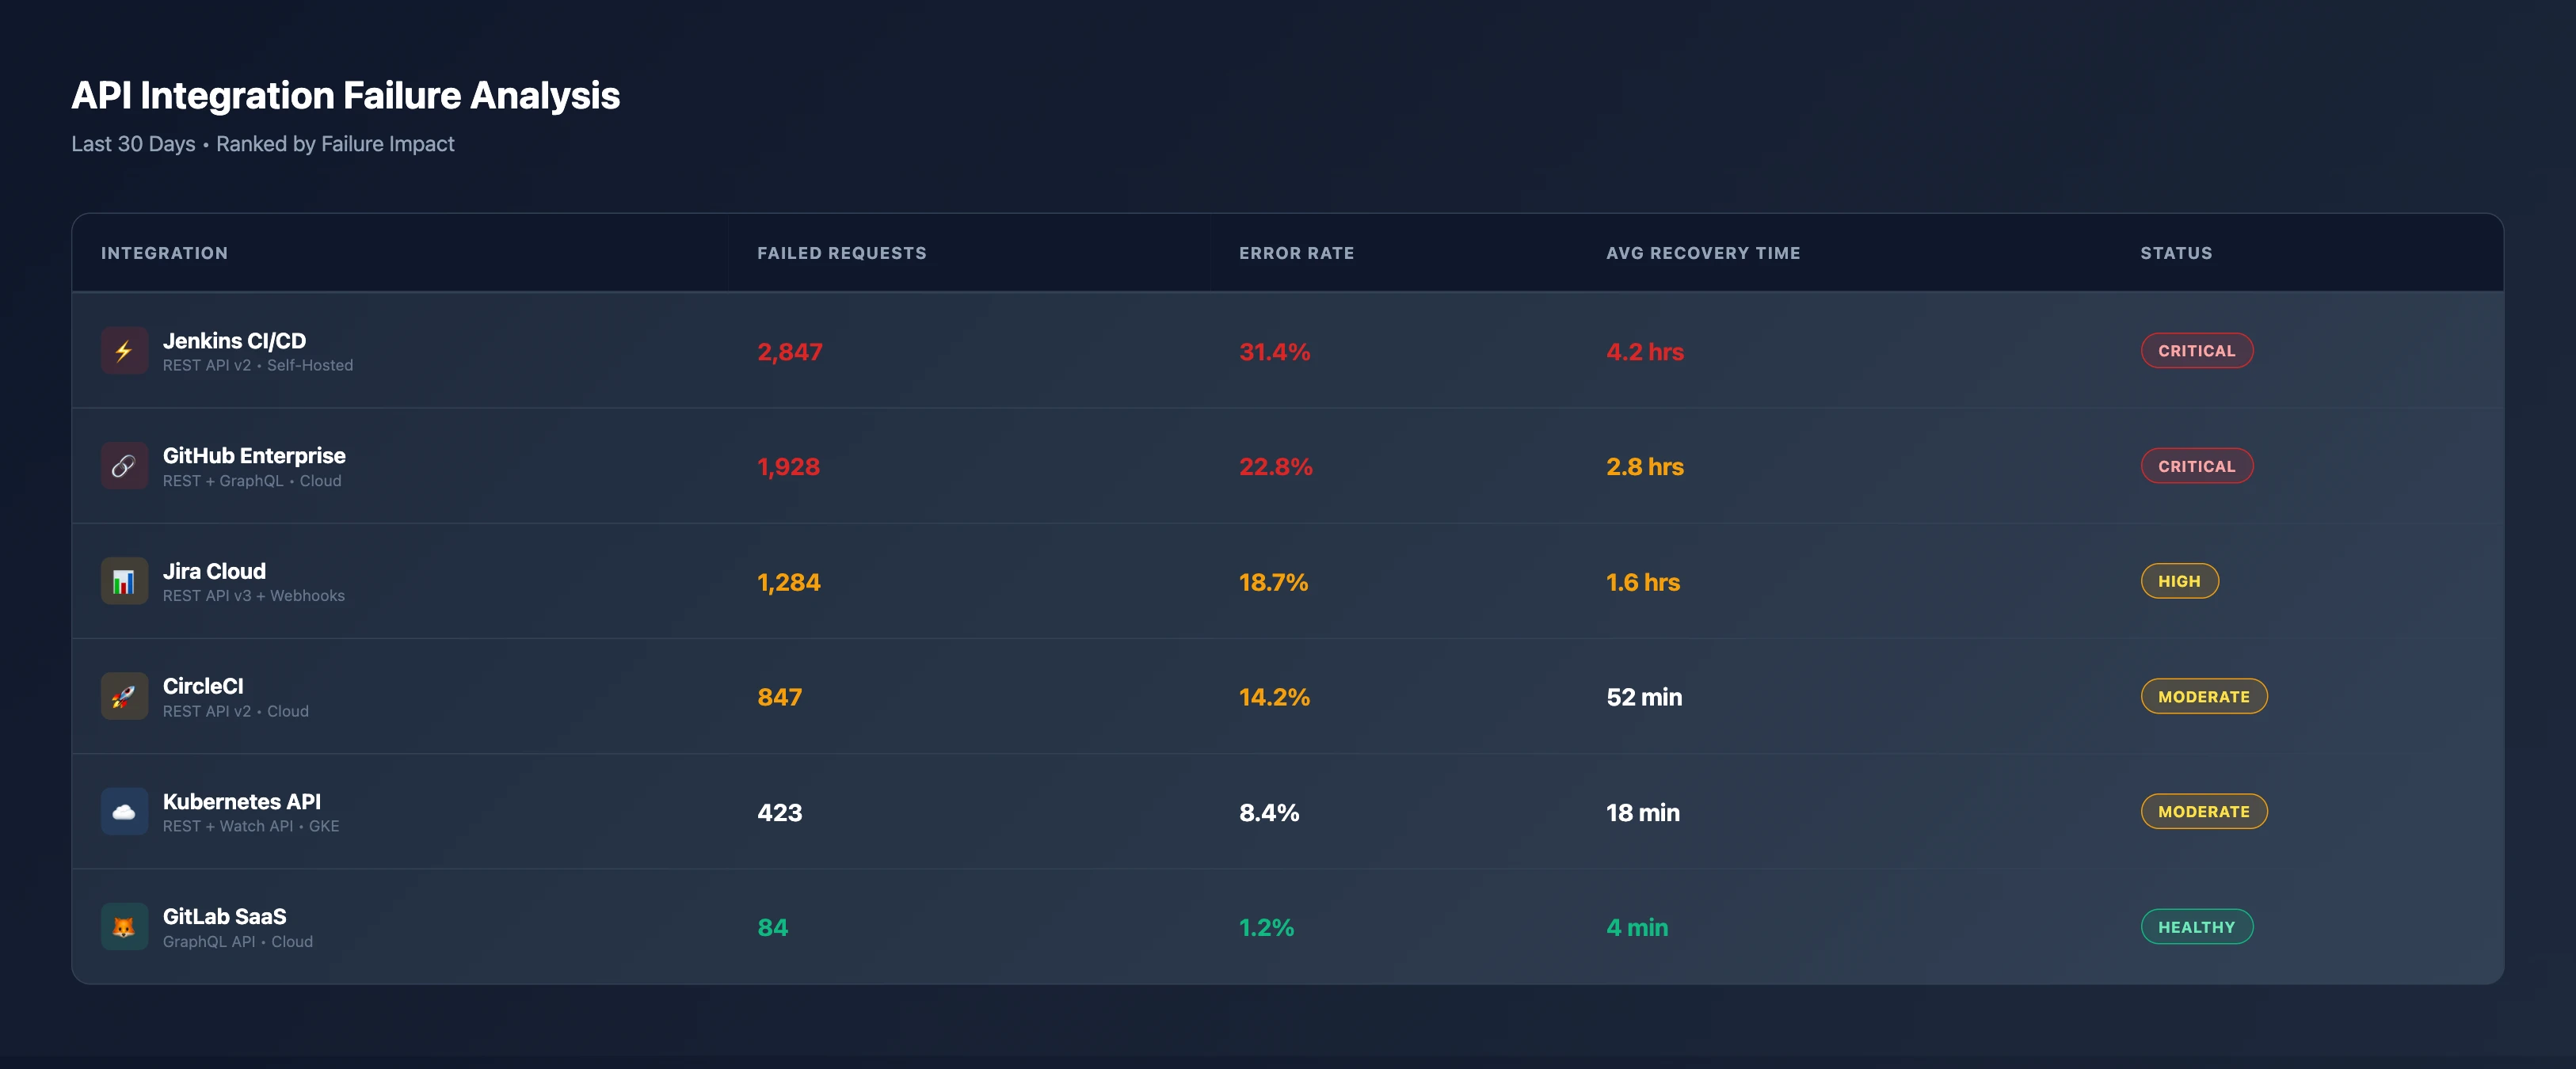The height and width of the screenshot is (1069, 2576).
Task: Select the 2,847 failed requests value
Action: (x=789, y=352)
